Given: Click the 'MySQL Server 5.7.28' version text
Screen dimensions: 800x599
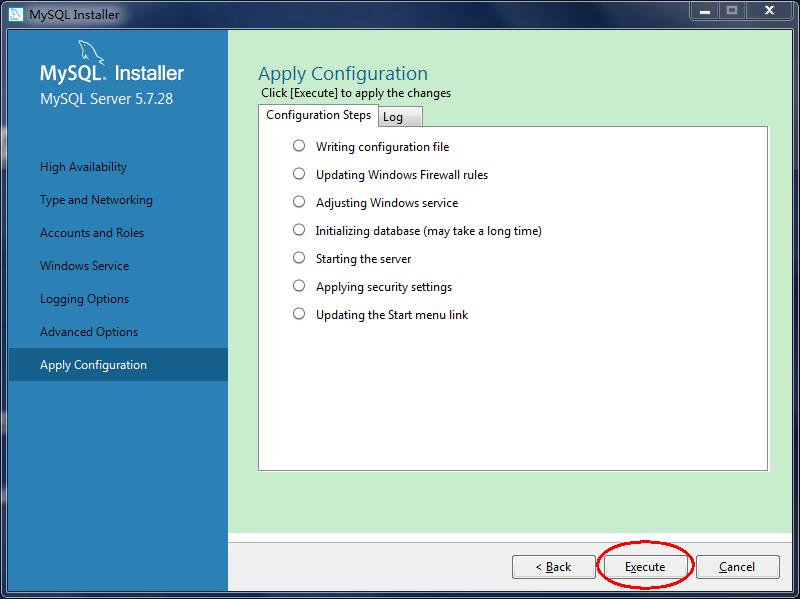Looking at the screenshot, I should click(x=107, y=98).
